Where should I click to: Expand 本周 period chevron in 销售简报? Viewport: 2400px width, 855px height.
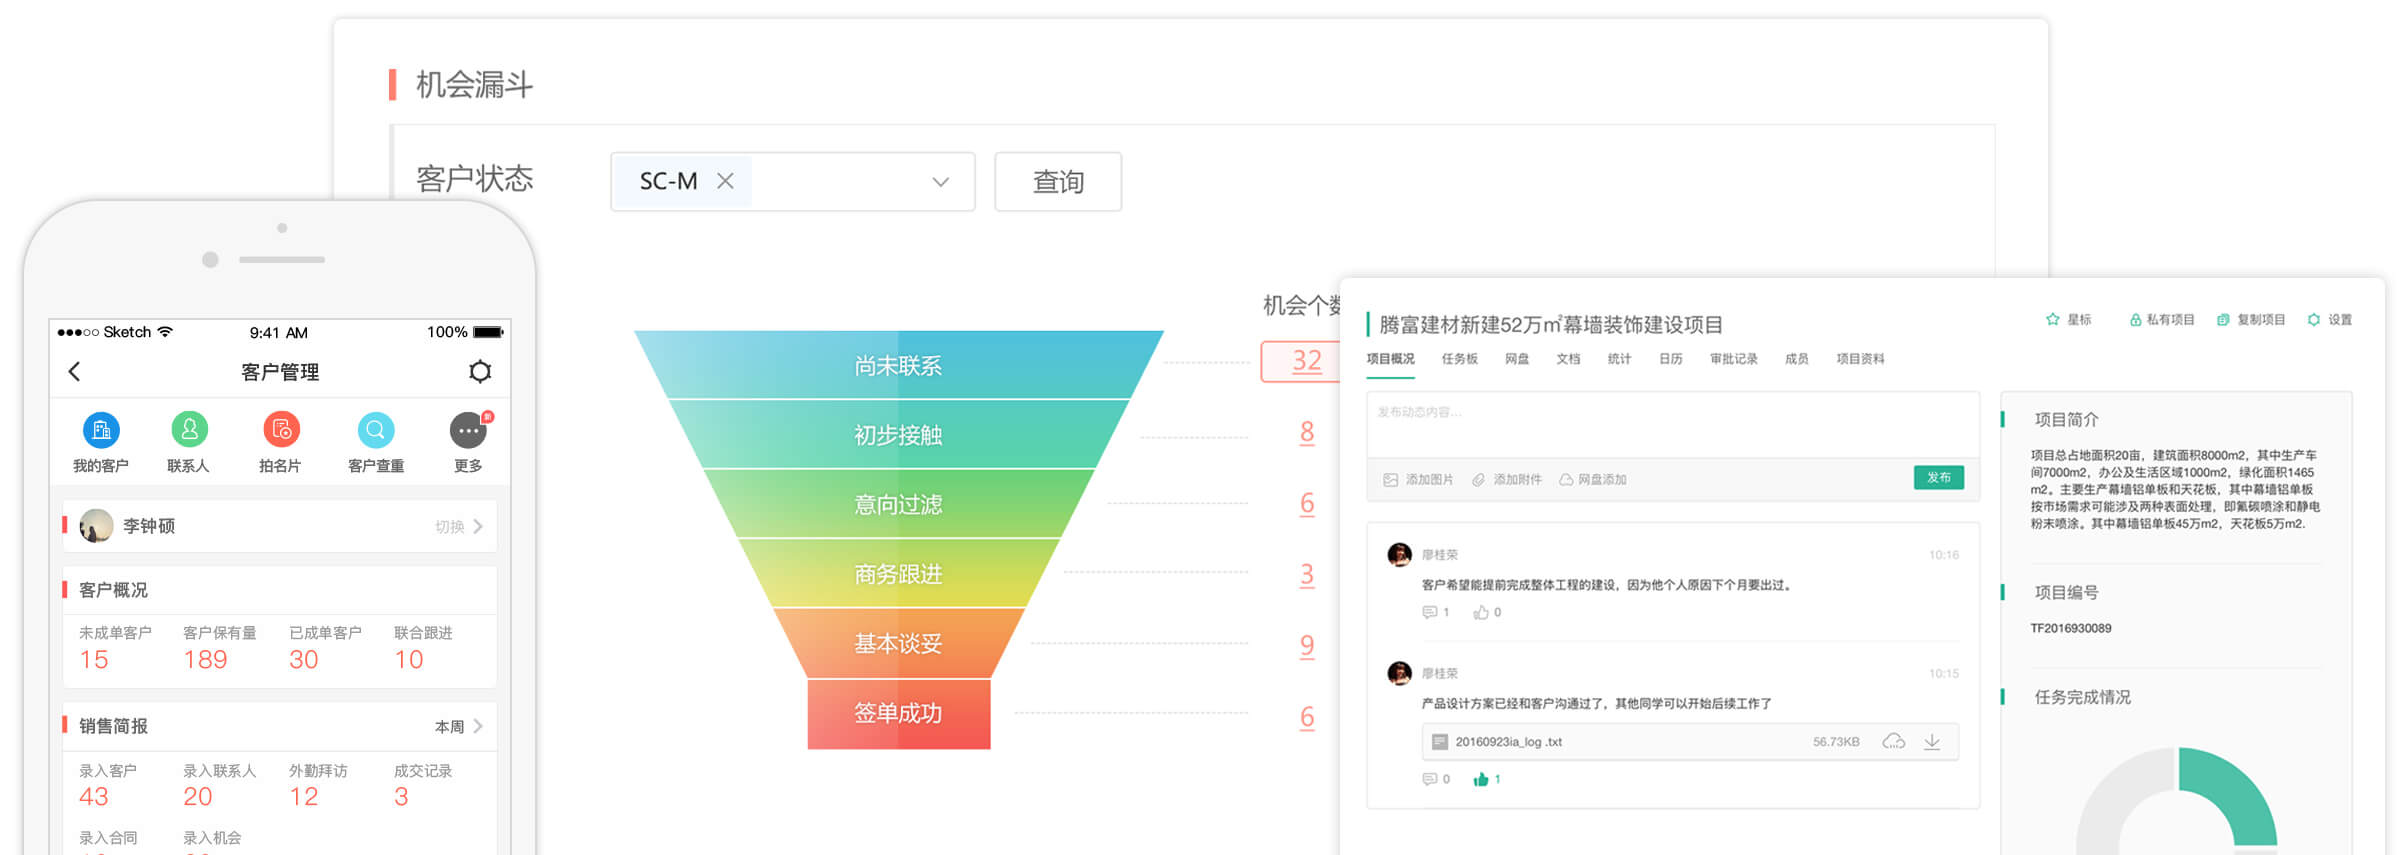coord(478,726)
